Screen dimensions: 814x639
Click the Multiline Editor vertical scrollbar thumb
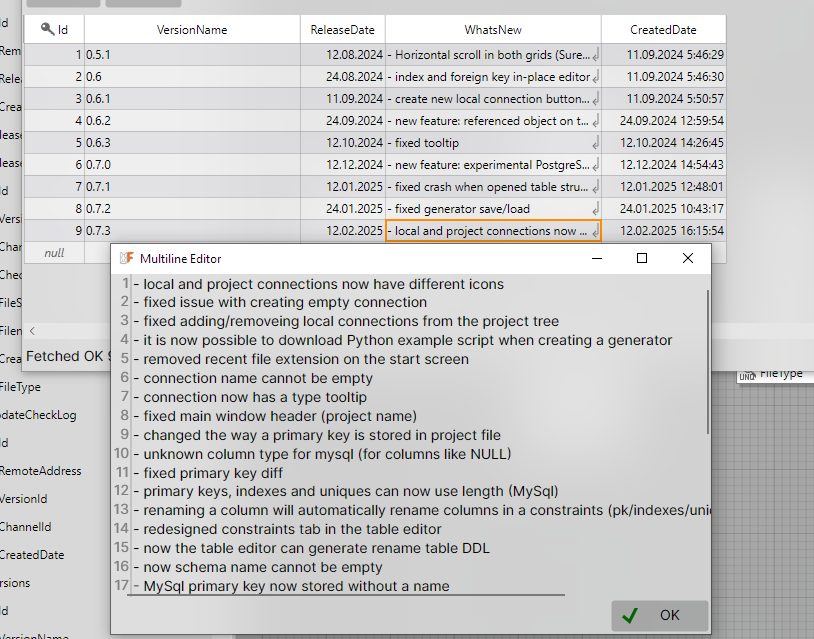[708, 362]
